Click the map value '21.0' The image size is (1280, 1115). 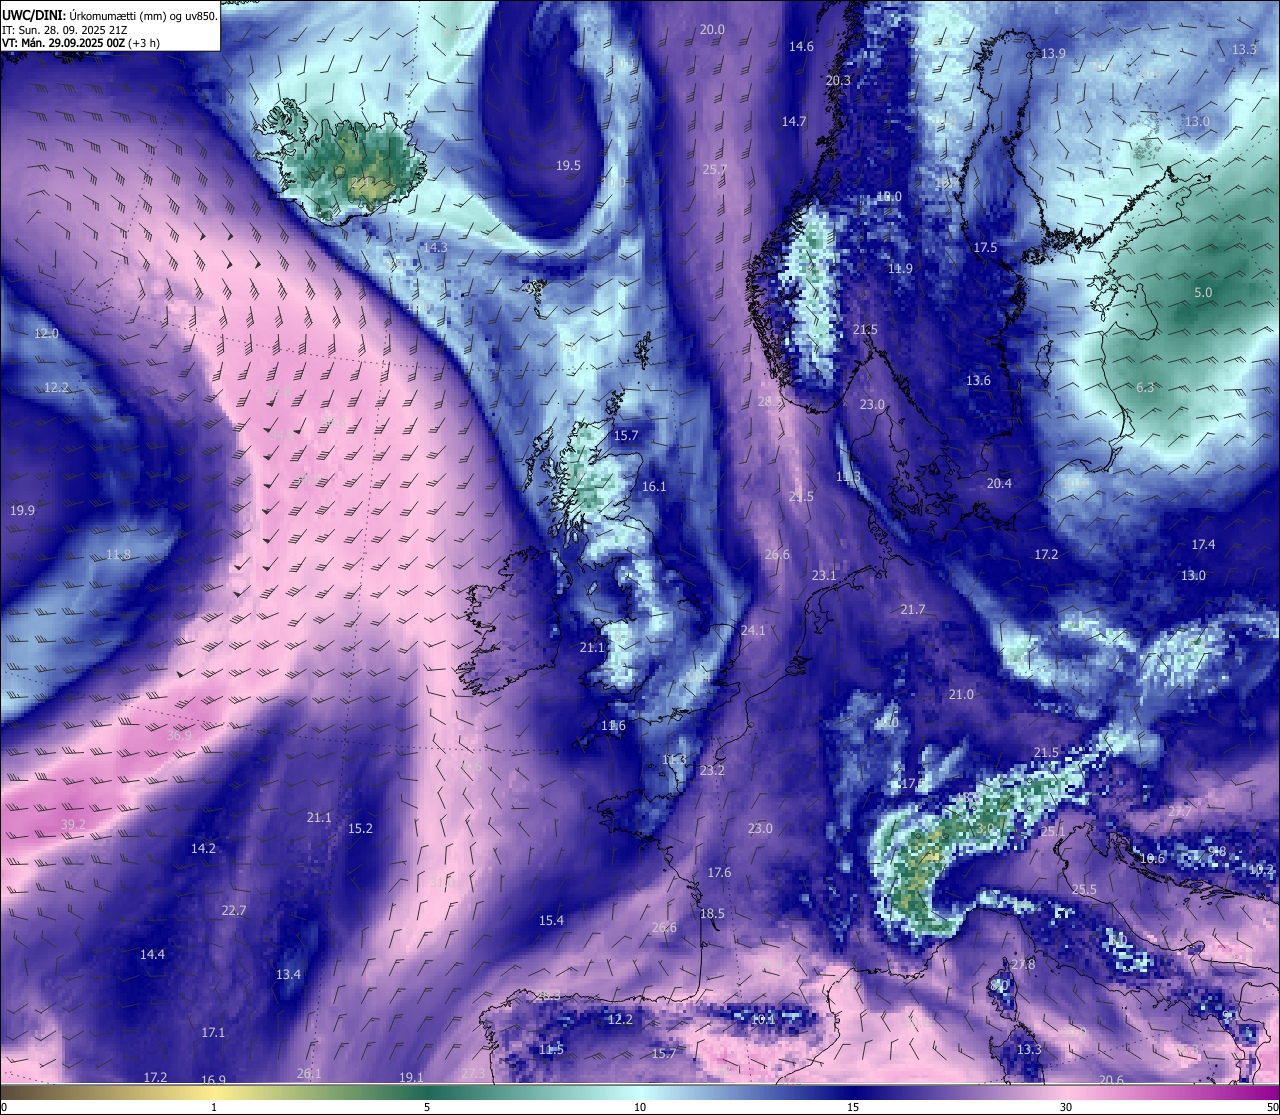tap(961, 695)
